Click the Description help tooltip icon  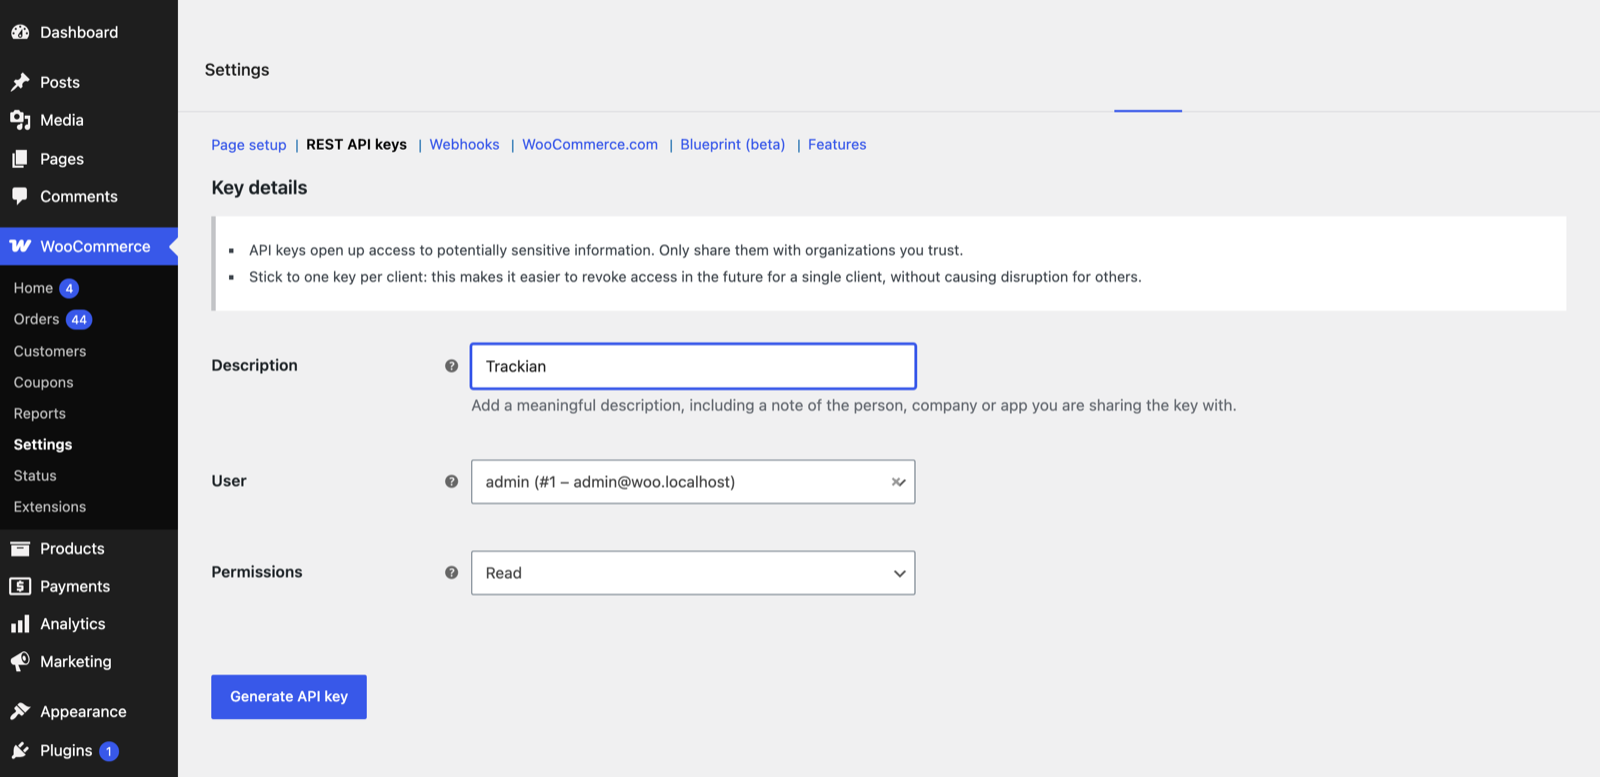coord(452,366)
